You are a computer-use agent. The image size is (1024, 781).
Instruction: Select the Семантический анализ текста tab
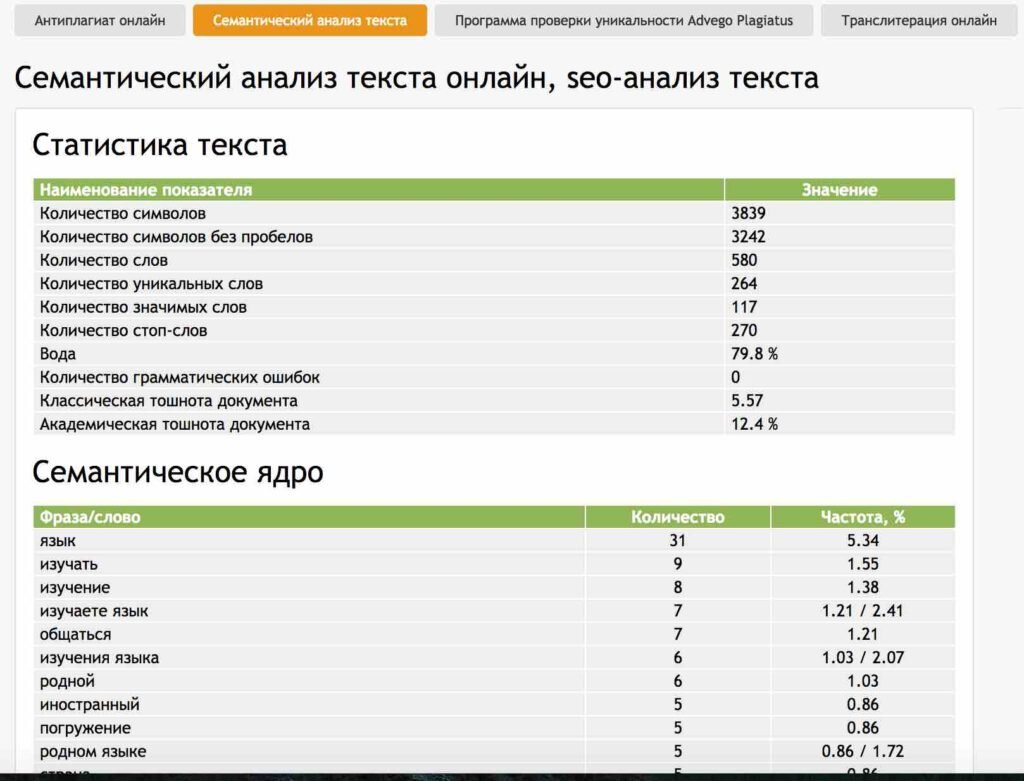coord(312,19)
